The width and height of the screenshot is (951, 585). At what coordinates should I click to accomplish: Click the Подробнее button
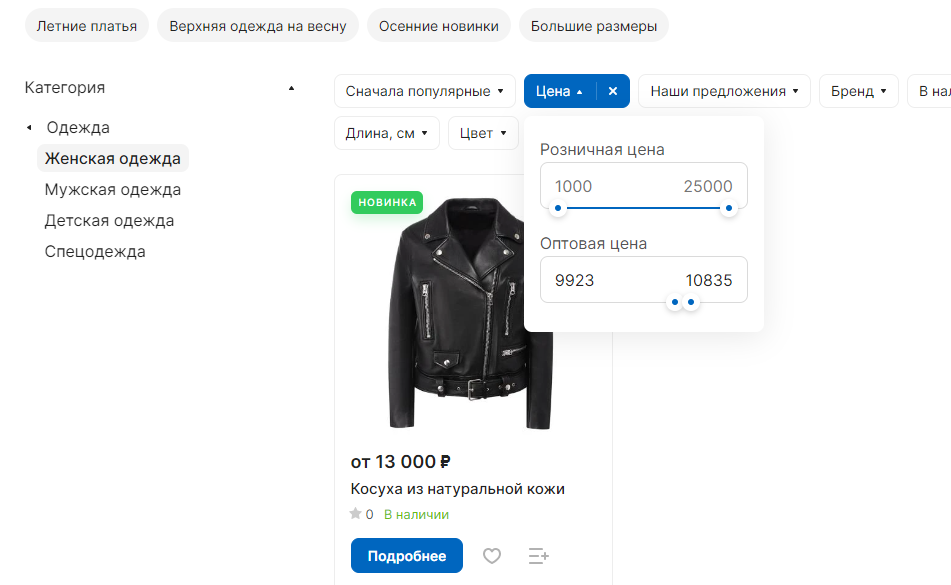(x=406, y=556)
